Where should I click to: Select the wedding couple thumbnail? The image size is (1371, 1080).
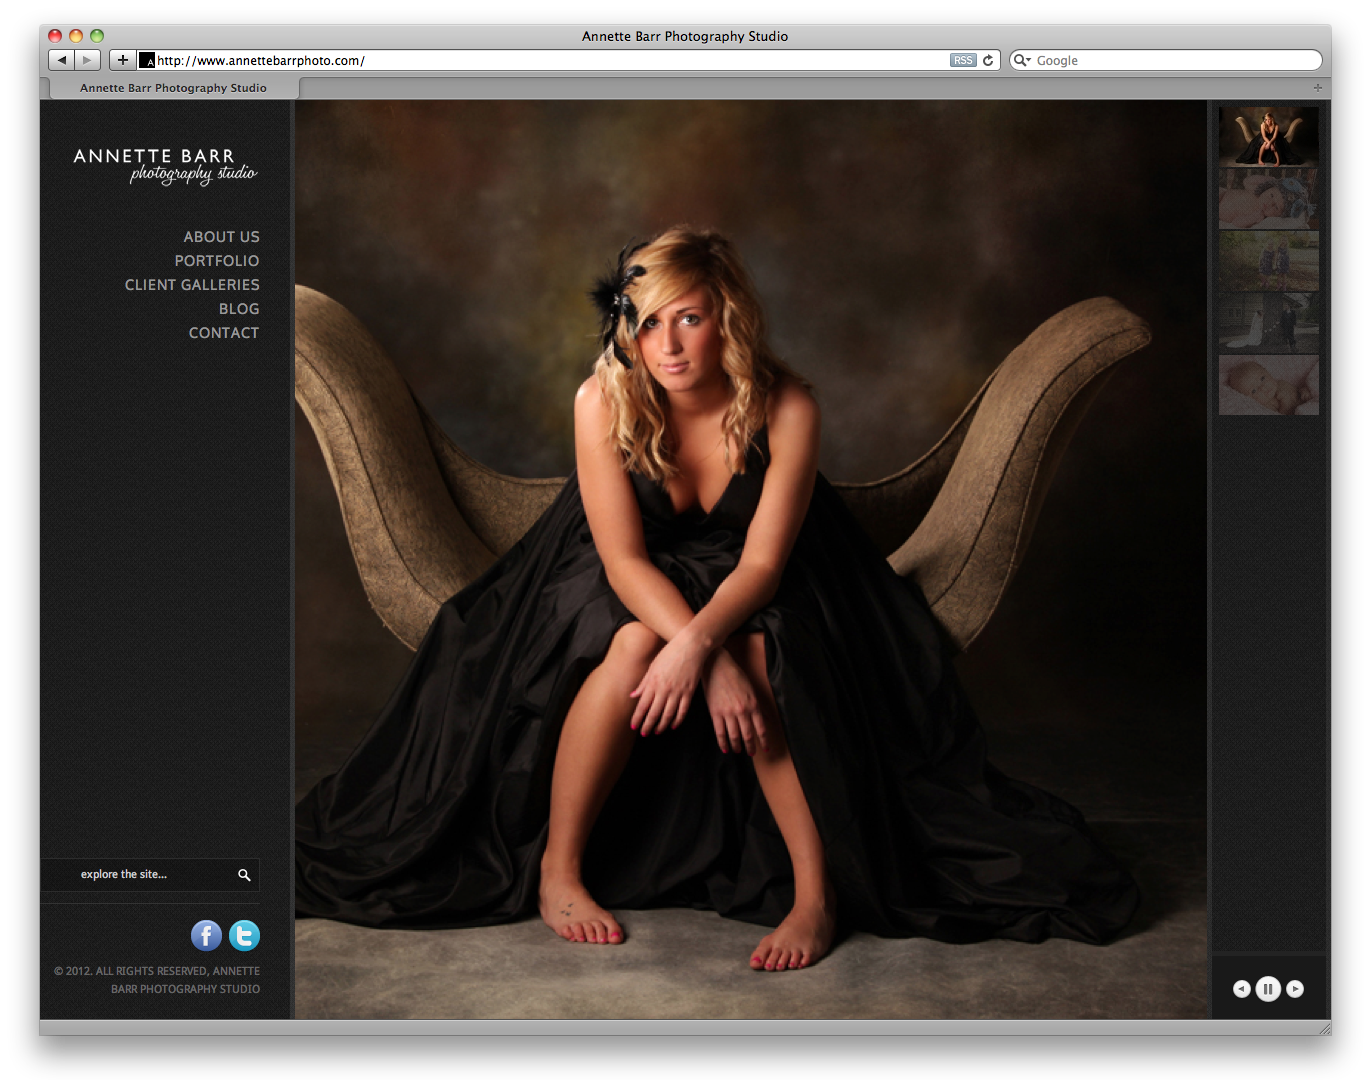click(x=1268, y=323)
